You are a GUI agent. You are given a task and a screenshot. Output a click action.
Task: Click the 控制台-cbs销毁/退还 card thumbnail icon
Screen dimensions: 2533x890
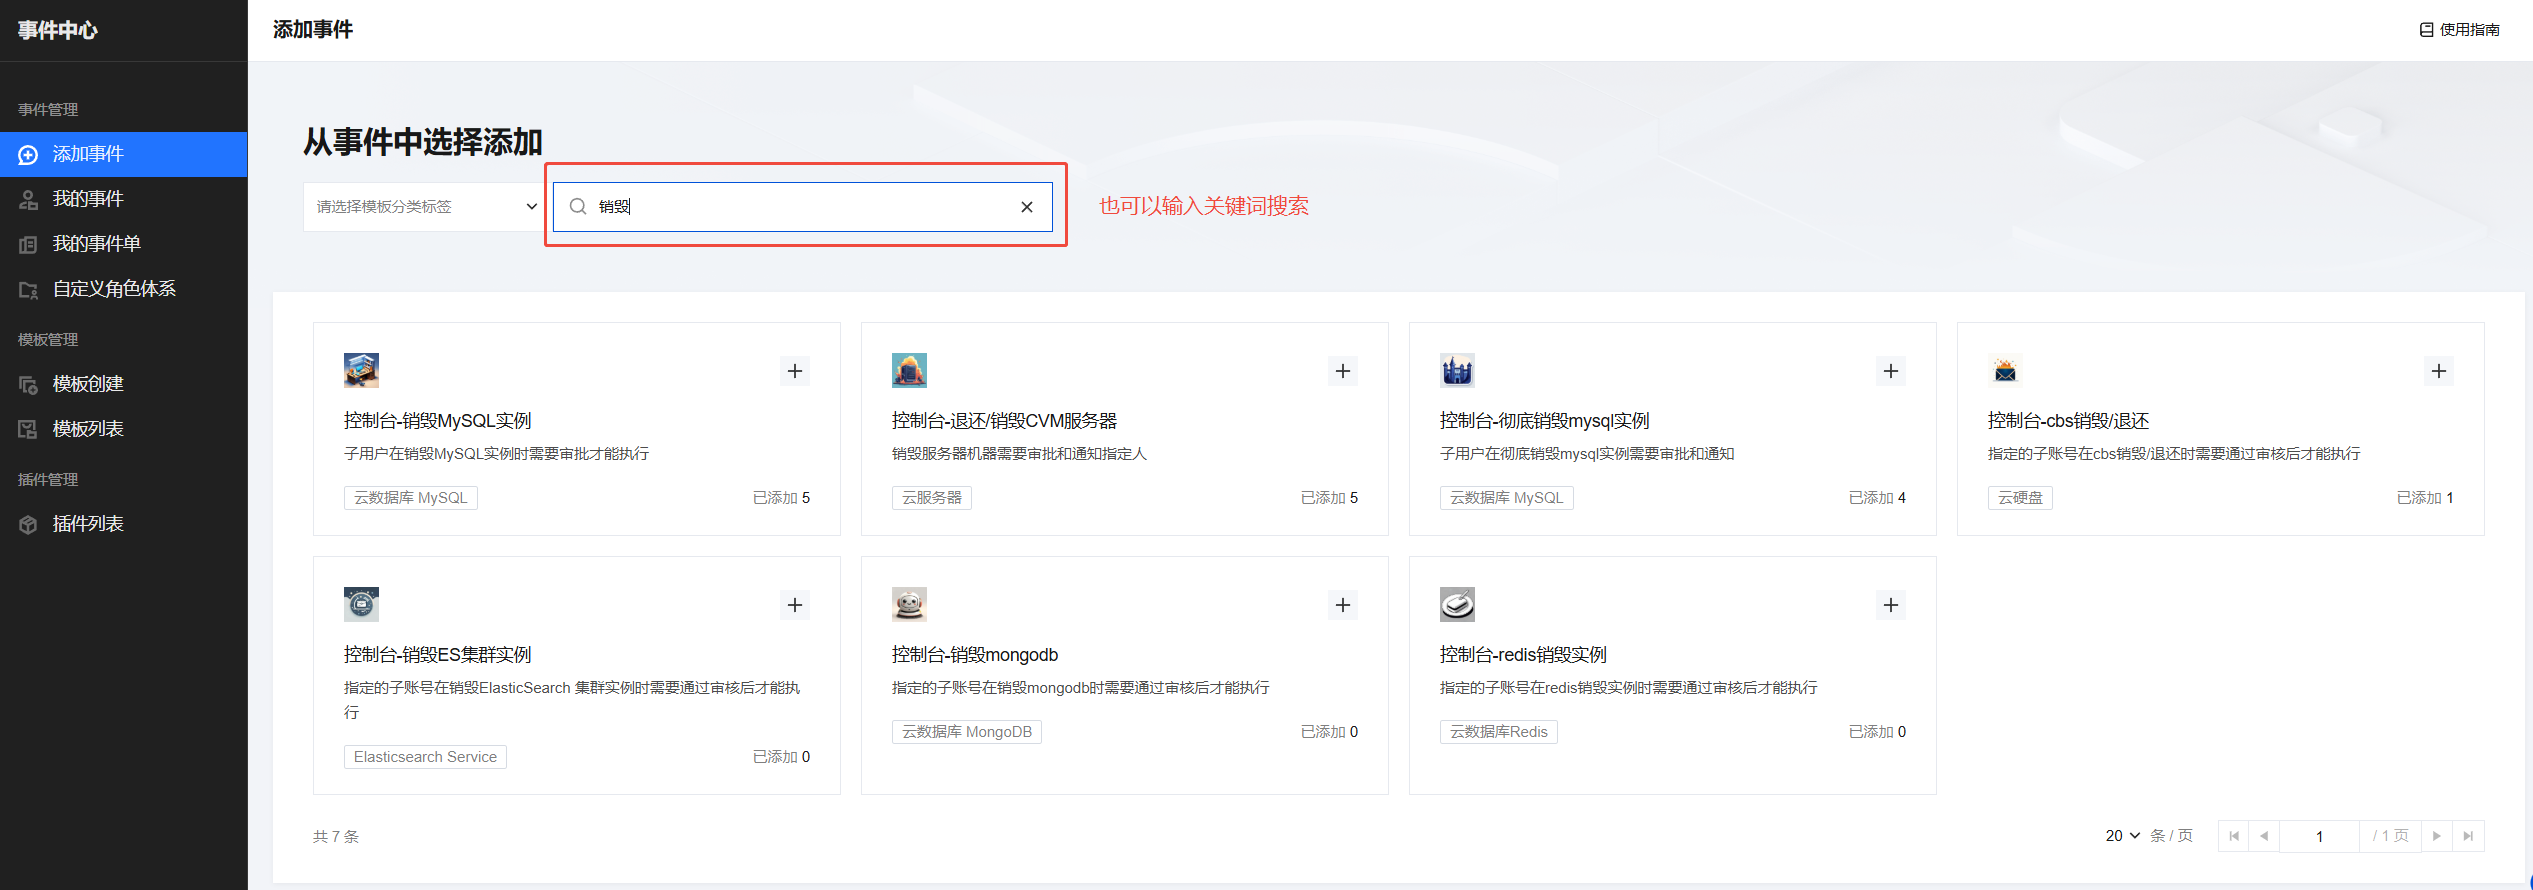[2005, 370]
